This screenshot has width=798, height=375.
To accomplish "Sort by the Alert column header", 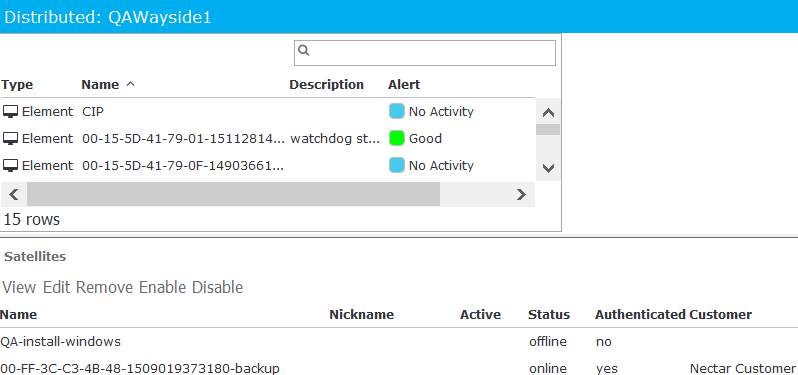I will click(404, 84).
